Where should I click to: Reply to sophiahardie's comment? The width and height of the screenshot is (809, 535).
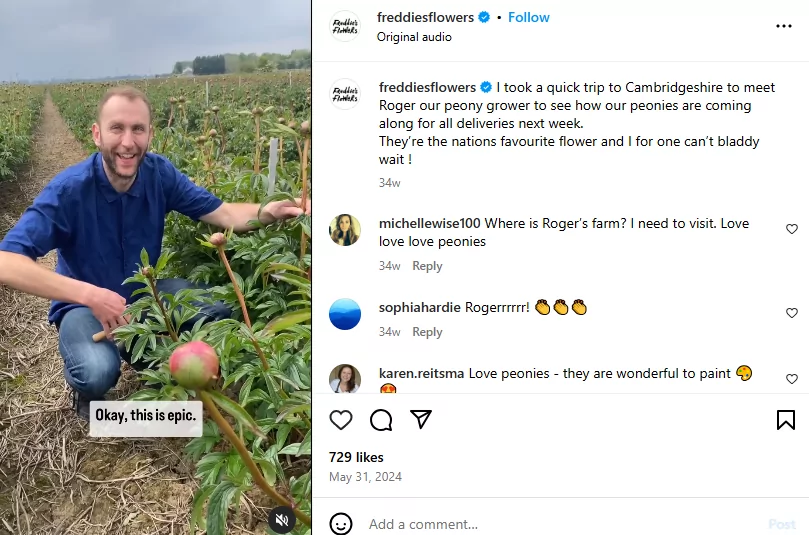pos(427,332)
